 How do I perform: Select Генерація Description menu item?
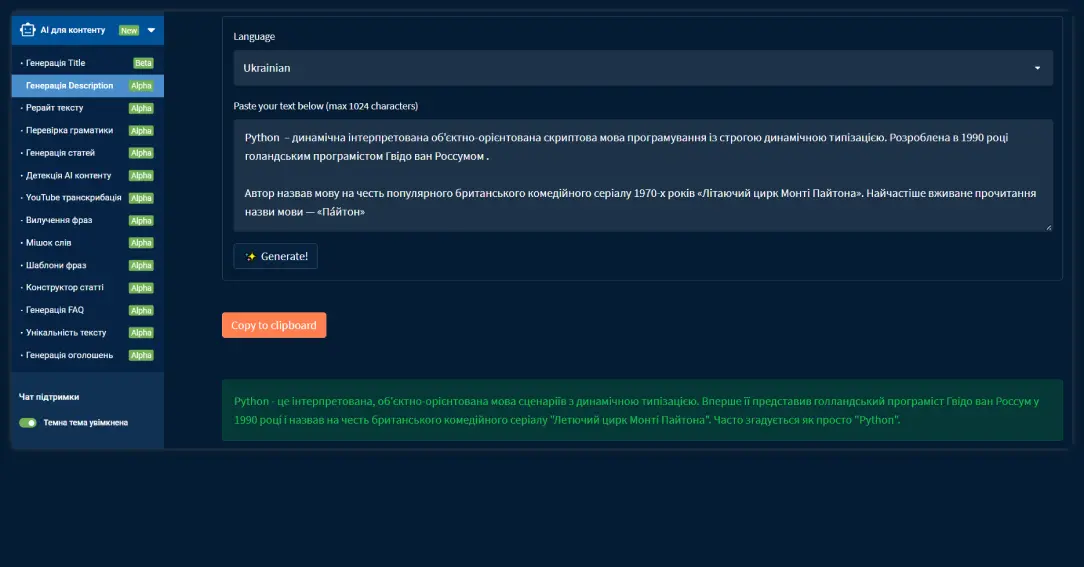coord(88,86)
